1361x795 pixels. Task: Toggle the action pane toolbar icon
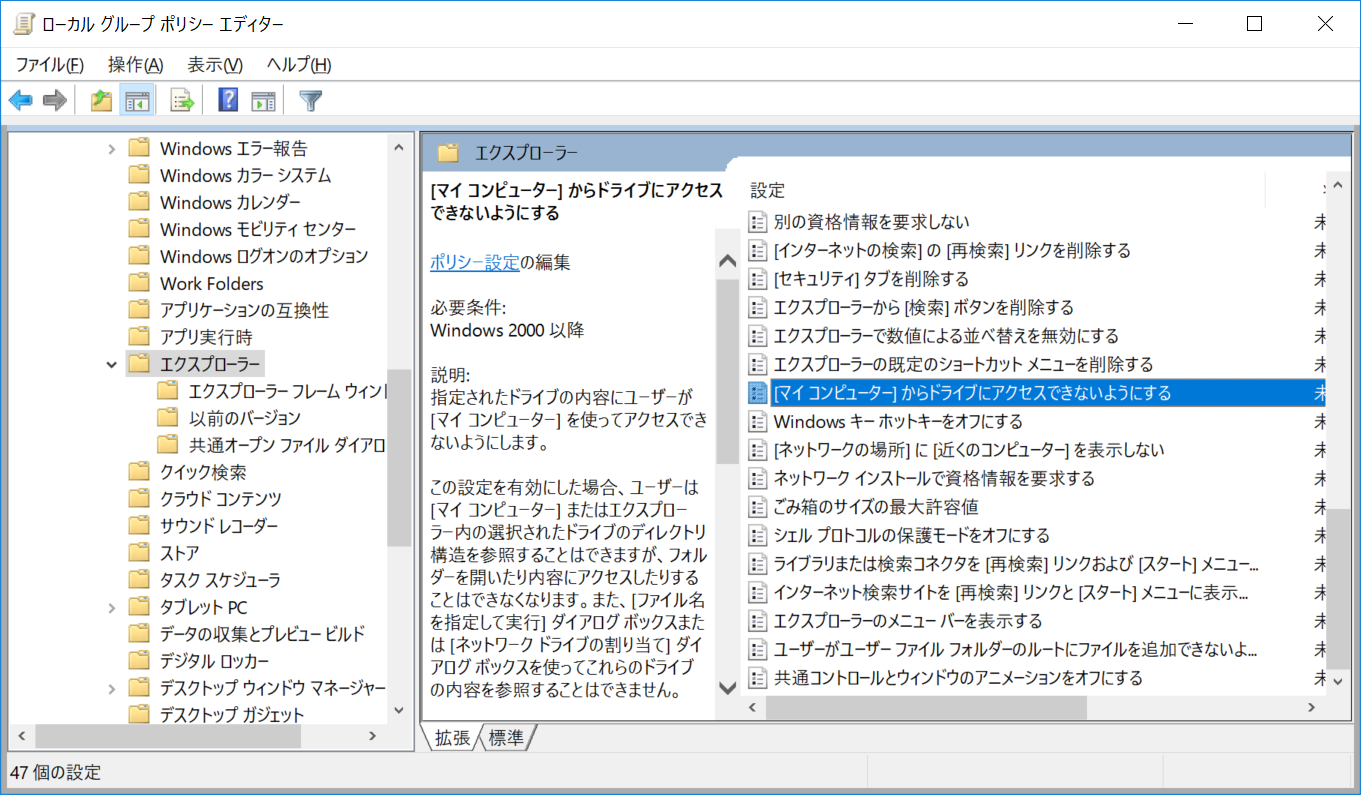tap(263, 100)
